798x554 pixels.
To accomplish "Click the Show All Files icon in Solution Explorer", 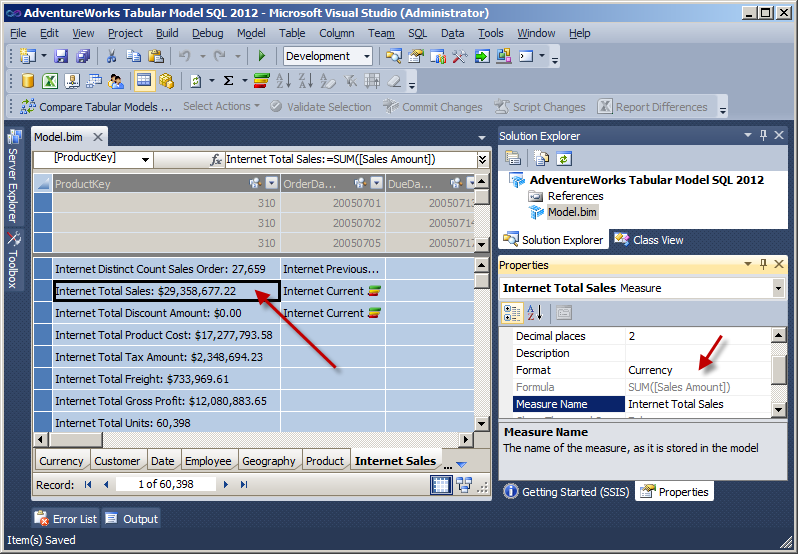I will click(x=541, y=159).
